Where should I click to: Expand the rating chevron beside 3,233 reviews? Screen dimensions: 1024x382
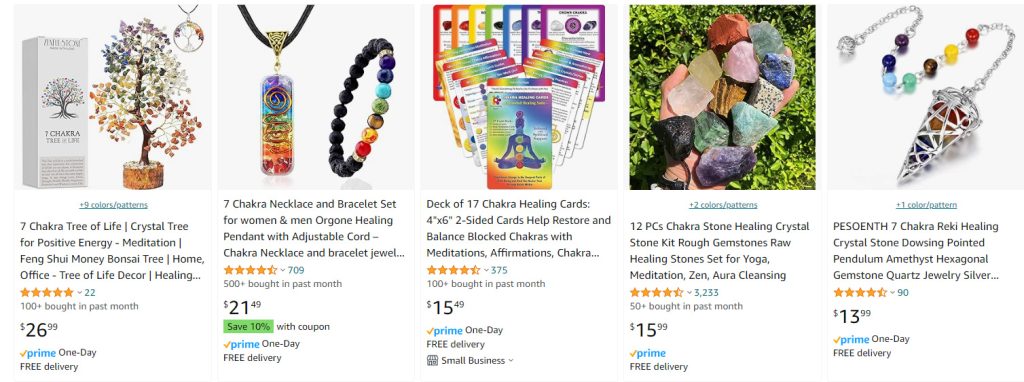coord(689,293)
